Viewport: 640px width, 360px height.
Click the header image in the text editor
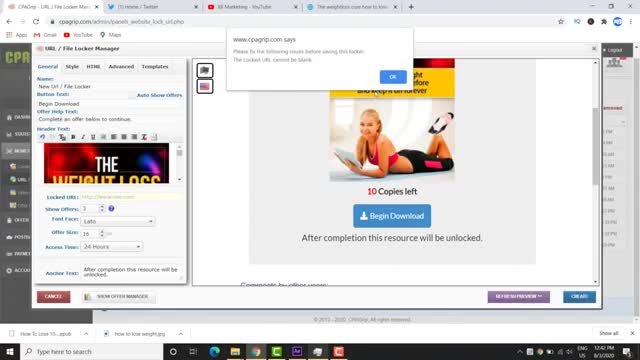pos(106,163)
